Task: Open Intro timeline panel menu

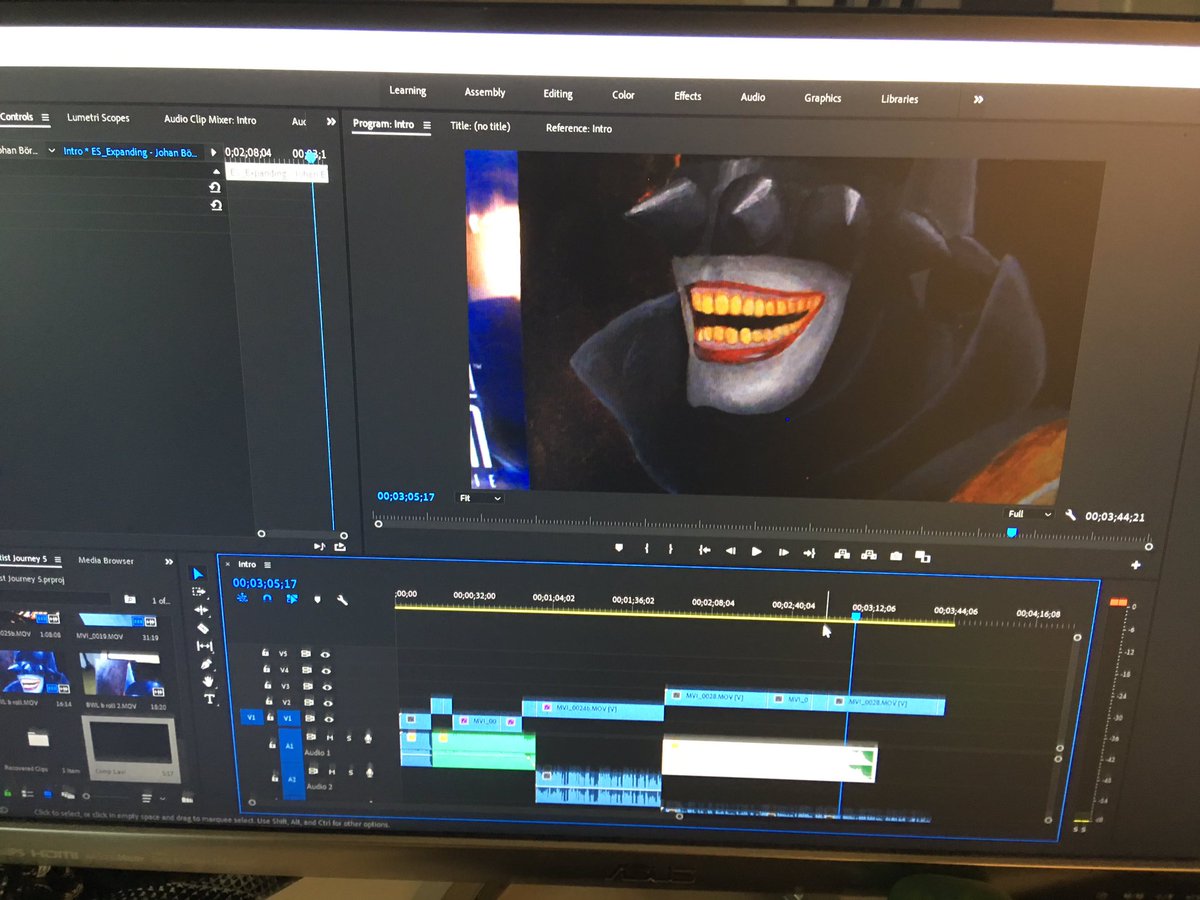Action: coord(268,565)
